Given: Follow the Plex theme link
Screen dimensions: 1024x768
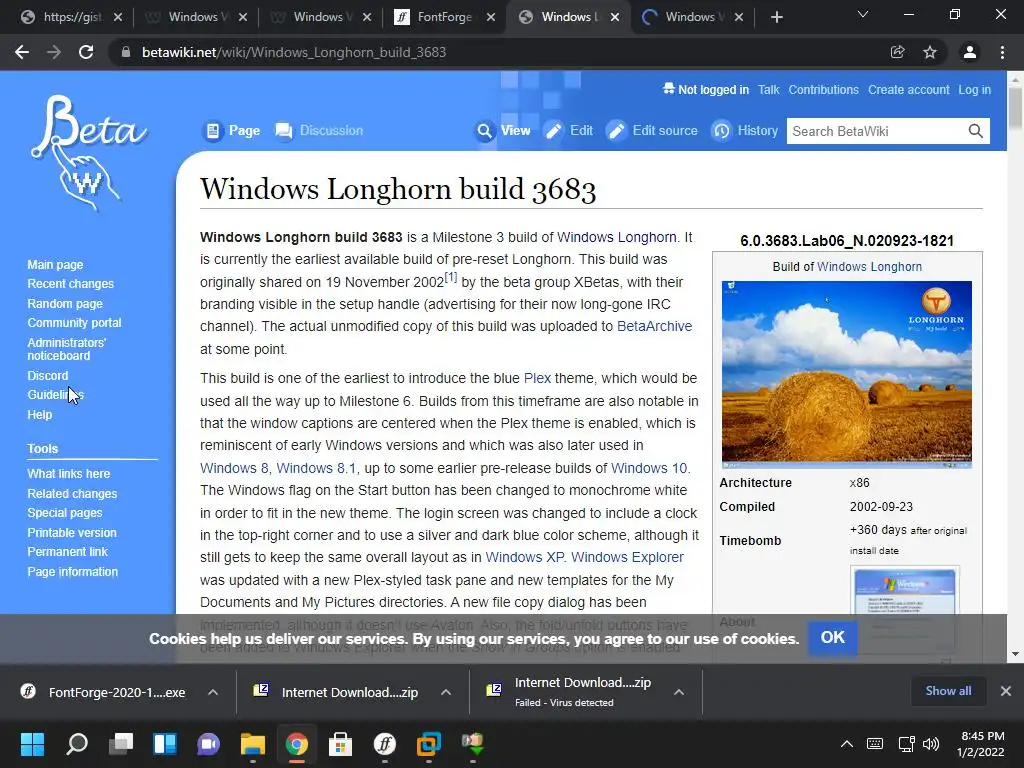Looking at the screenshot, I should 537,378.
